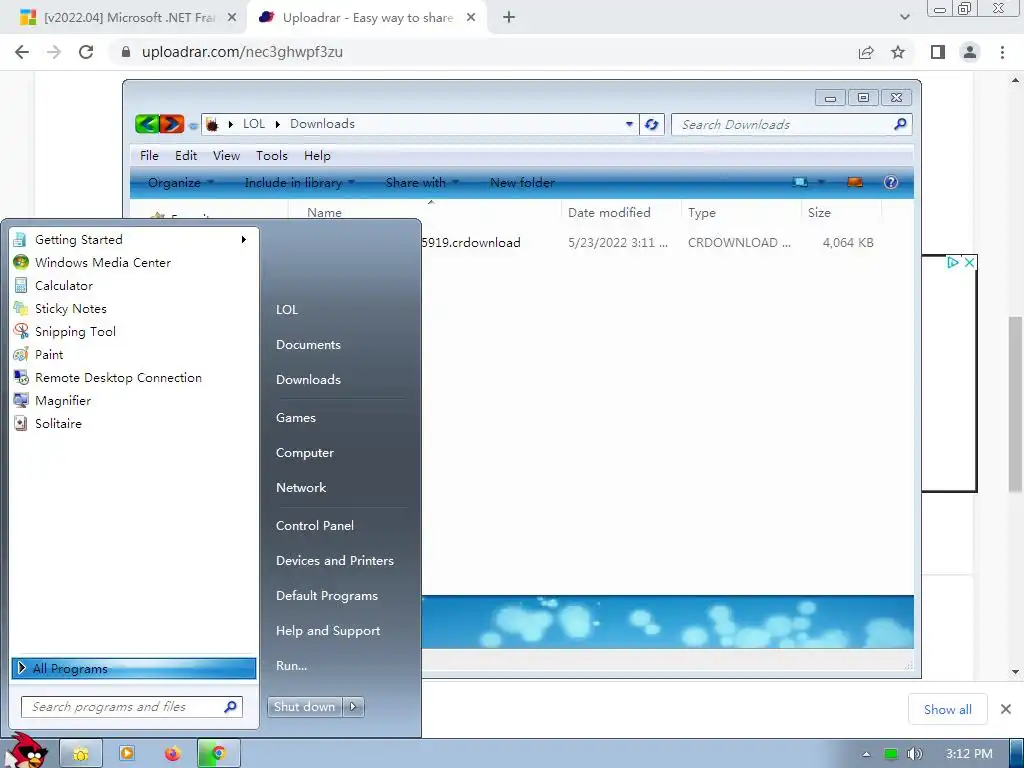The width and height of the screenshot is (1024, 768).
Task: Open the media player taskbar icon
Action: click(127, 754)
